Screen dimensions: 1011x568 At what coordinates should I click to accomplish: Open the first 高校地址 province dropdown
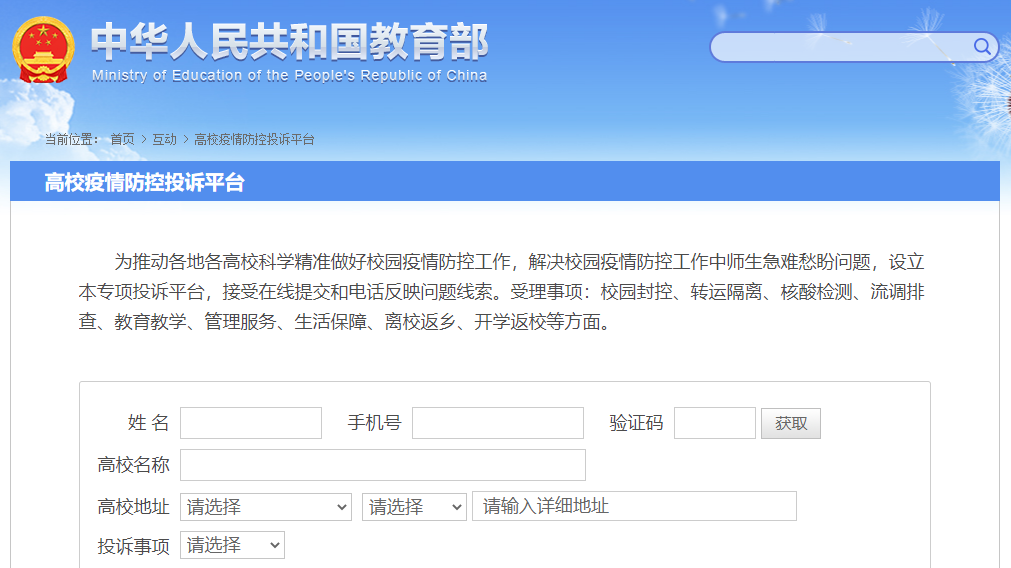pos(266,507)
